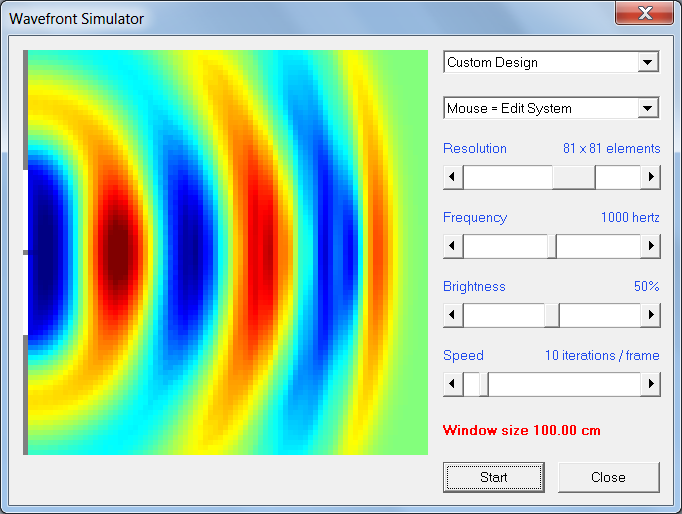Click the Mouse = Edit System combo box text
The width and height of the screenshot is (682, 514).
(x=509, y=108)
